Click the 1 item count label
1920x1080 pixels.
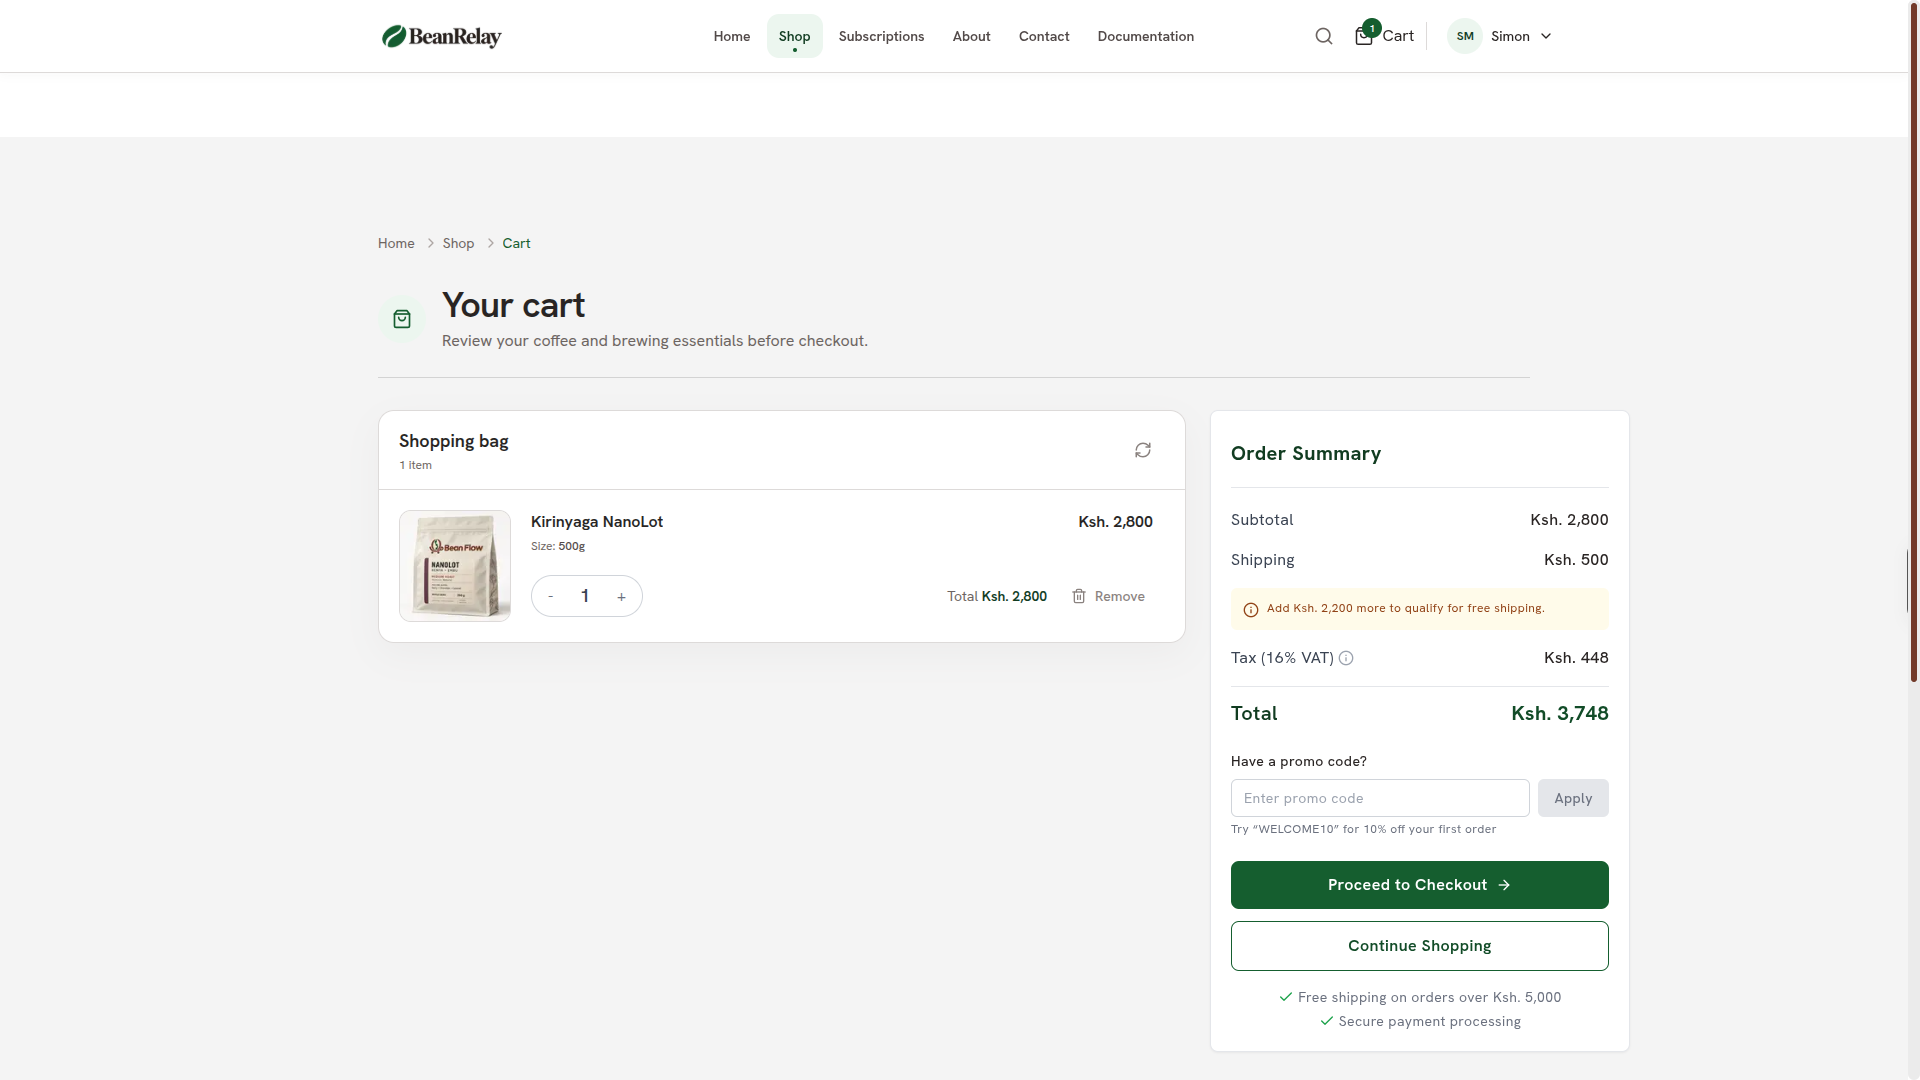(416, 465)
